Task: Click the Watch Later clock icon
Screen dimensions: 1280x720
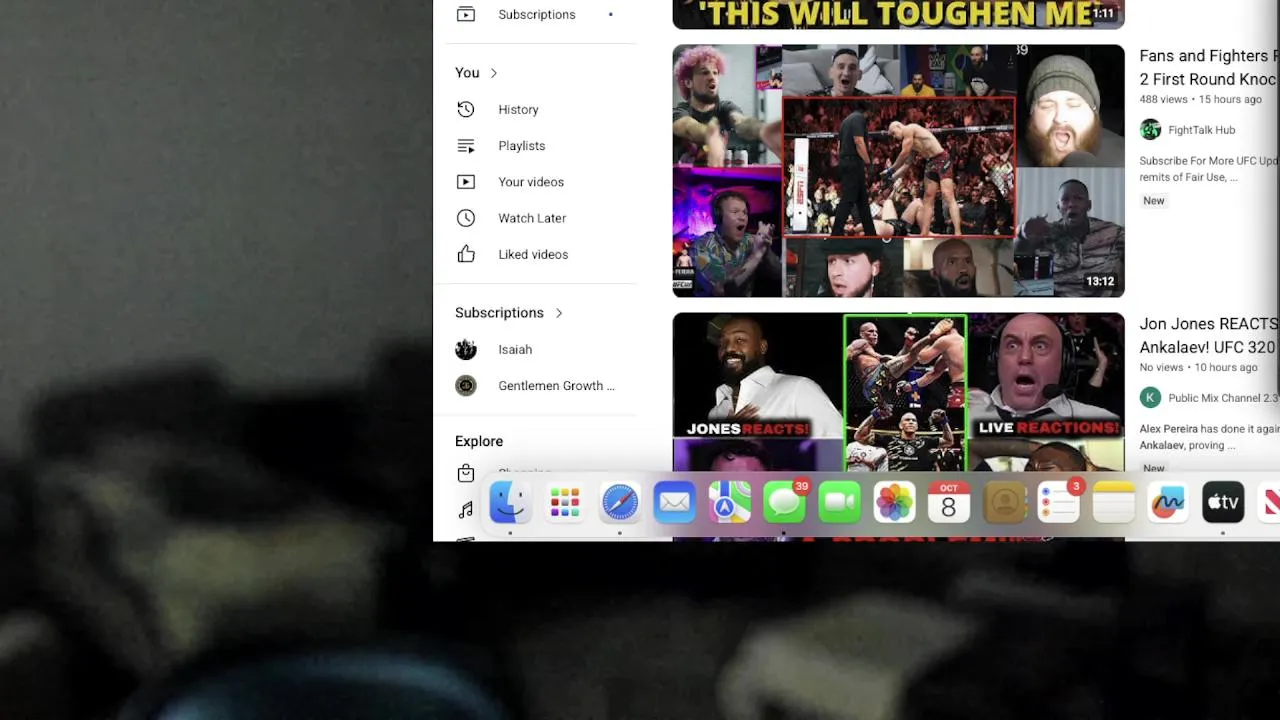Action: click(466, 218)
